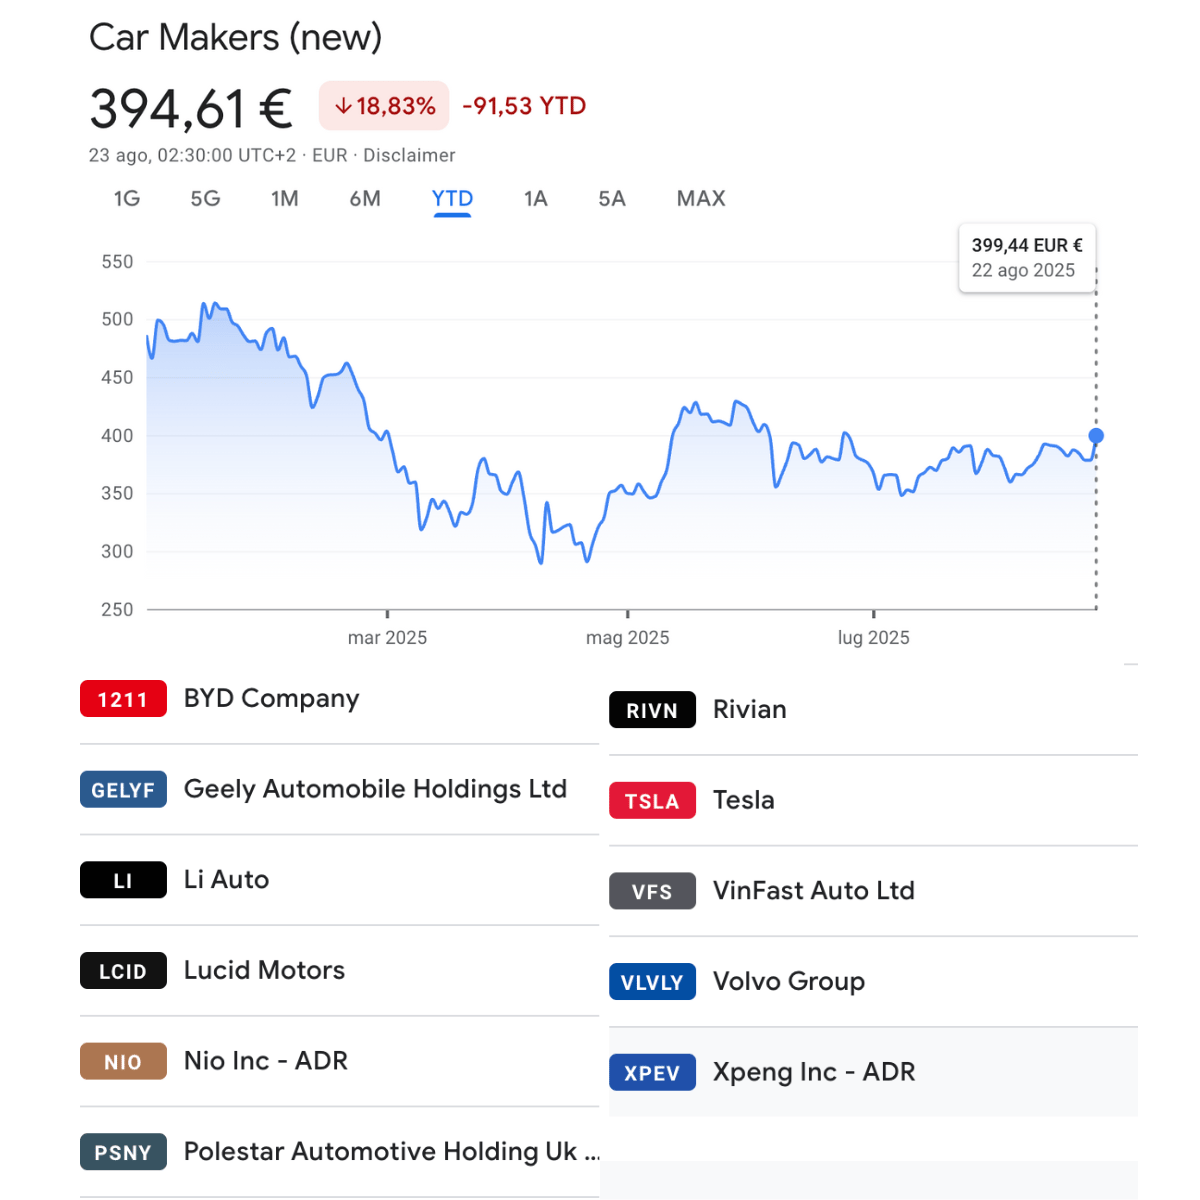Open Volvo Group stock details
Image resolution: width=1200 pixels, height=1200 pixels.
pos(789,982)
